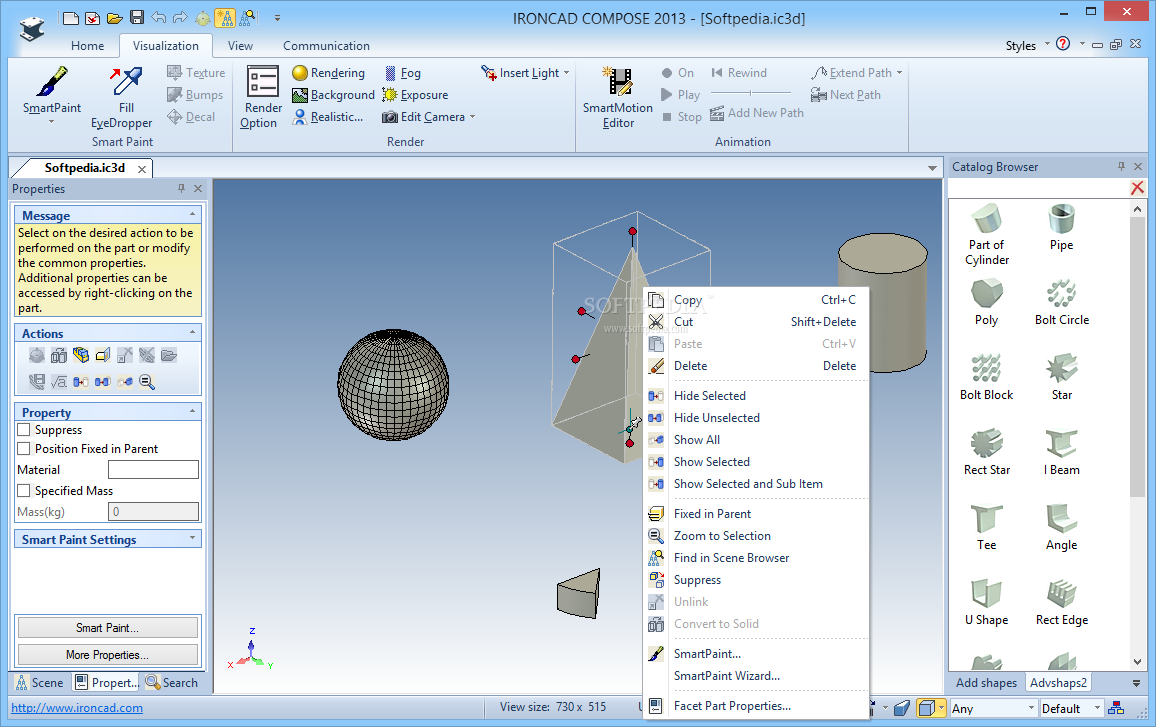This screenshot has width=1156, height=727.
Task: Pick the Part of Cylinder shape
Action: tap(986, 234)
